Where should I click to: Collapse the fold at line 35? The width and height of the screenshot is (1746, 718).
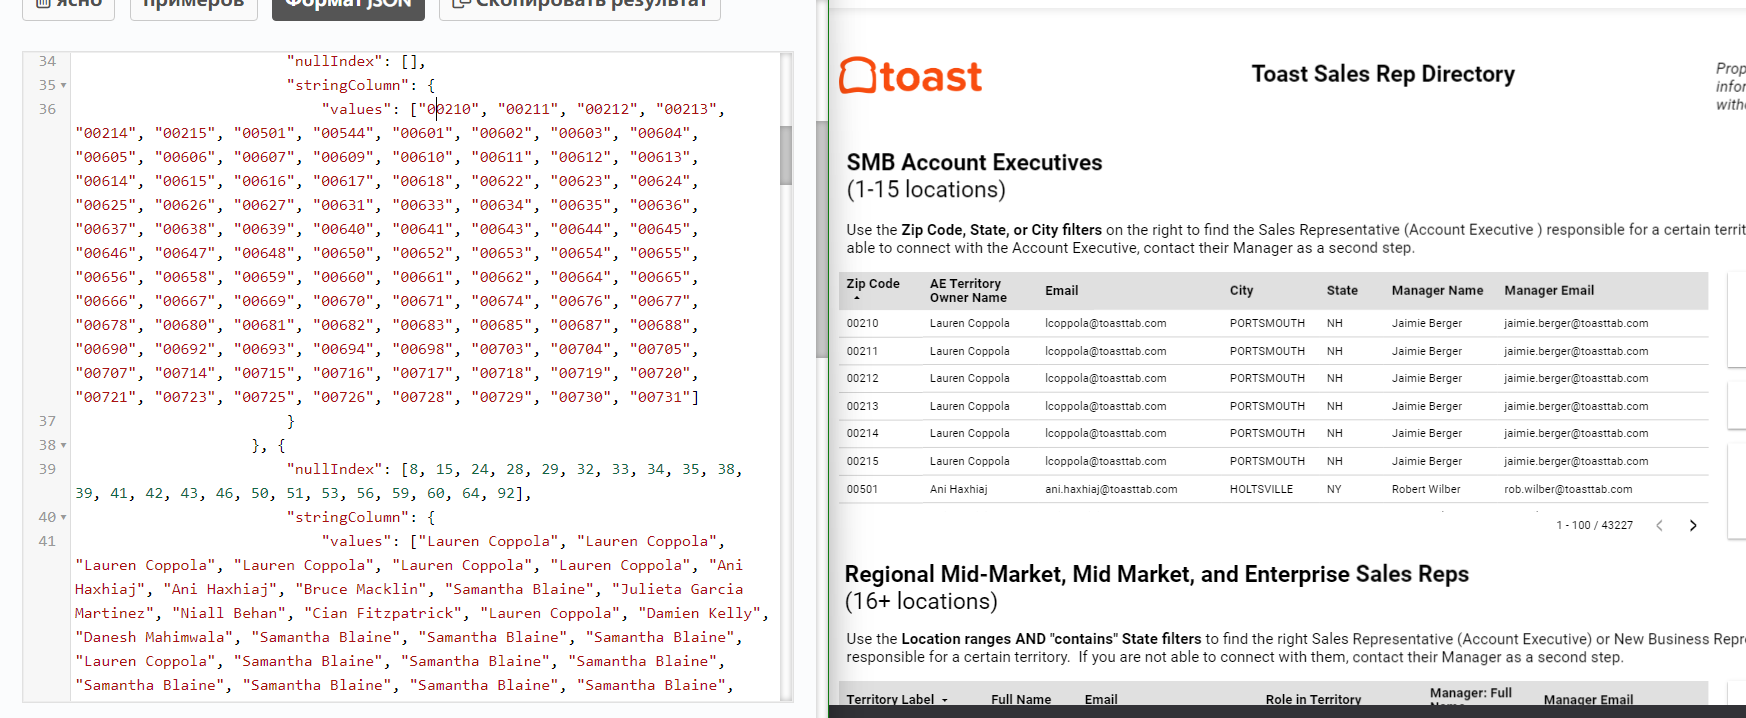tap(64, 86)
